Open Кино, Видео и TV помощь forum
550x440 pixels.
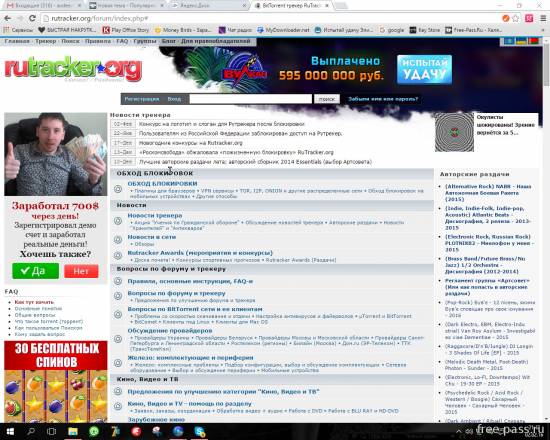click(x=189, y=404)
